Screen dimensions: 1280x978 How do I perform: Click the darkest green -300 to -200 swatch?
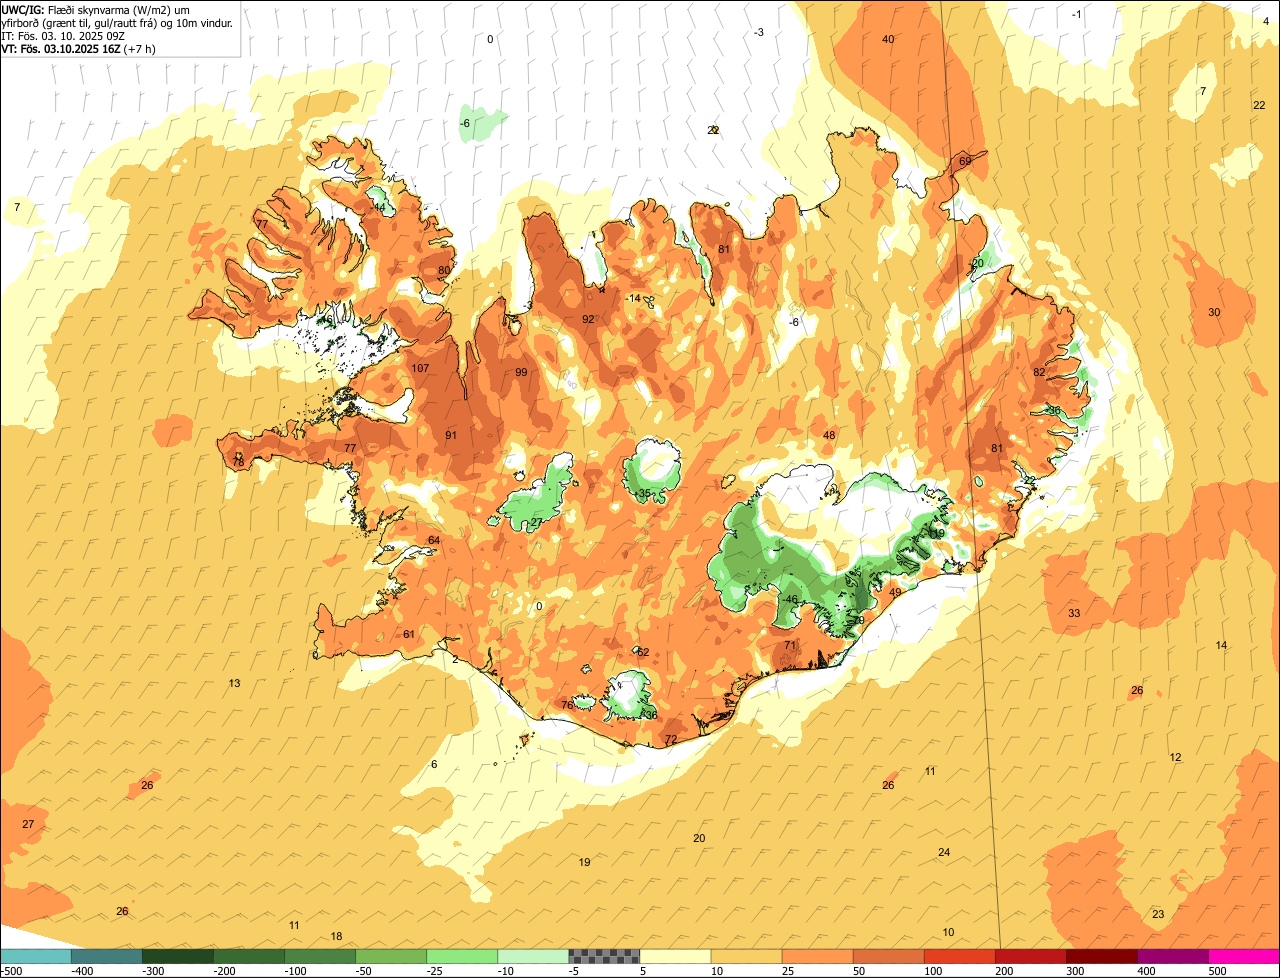[x=178, y=956]
